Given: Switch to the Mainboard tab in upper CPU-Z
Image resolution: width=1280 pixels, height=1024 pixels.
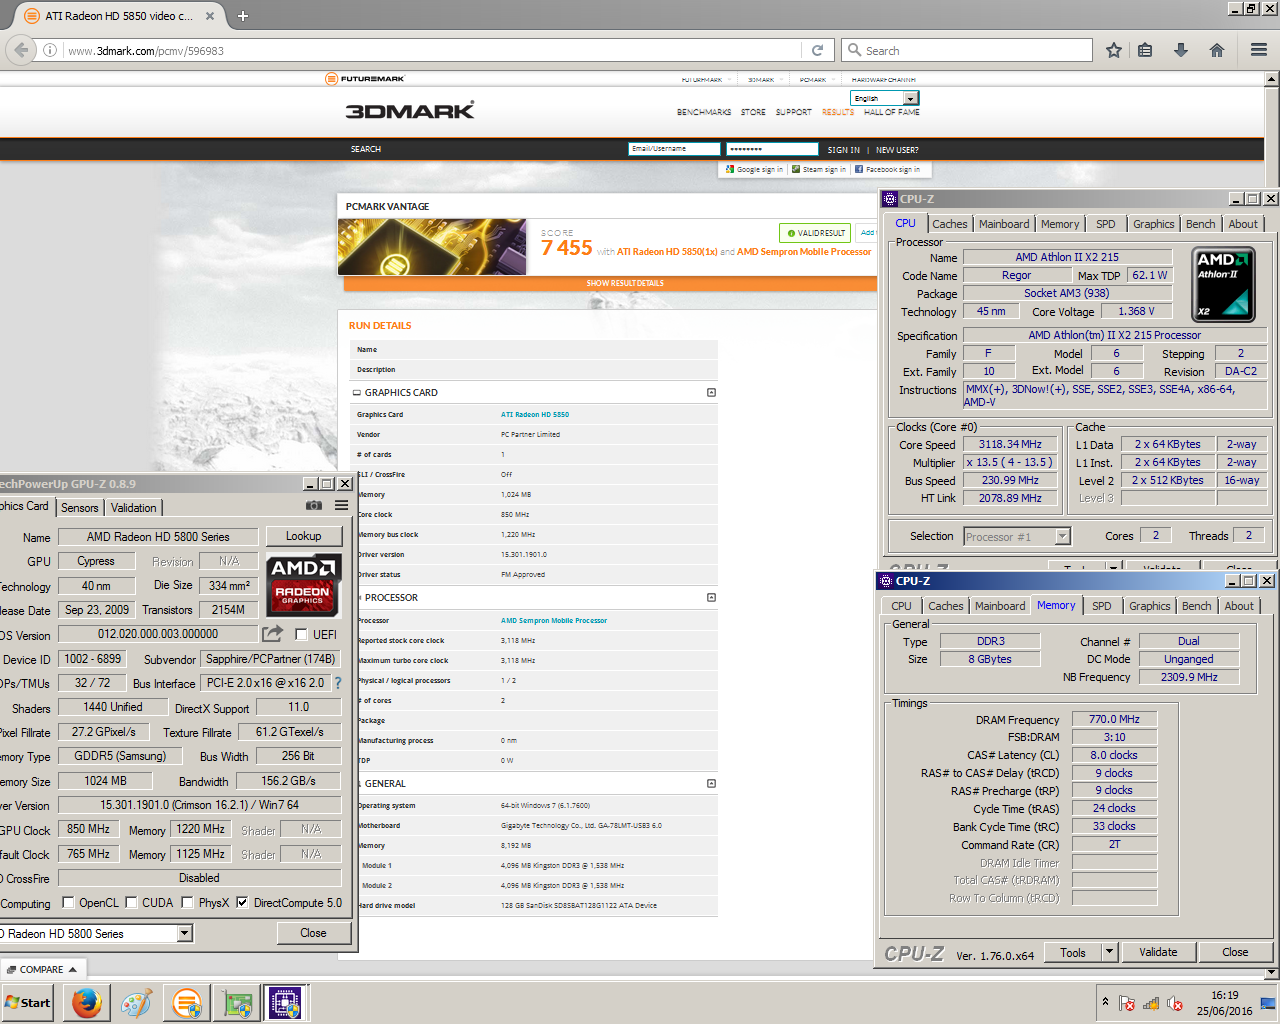Looking at the screenshot, I should tap(1004, 224).
